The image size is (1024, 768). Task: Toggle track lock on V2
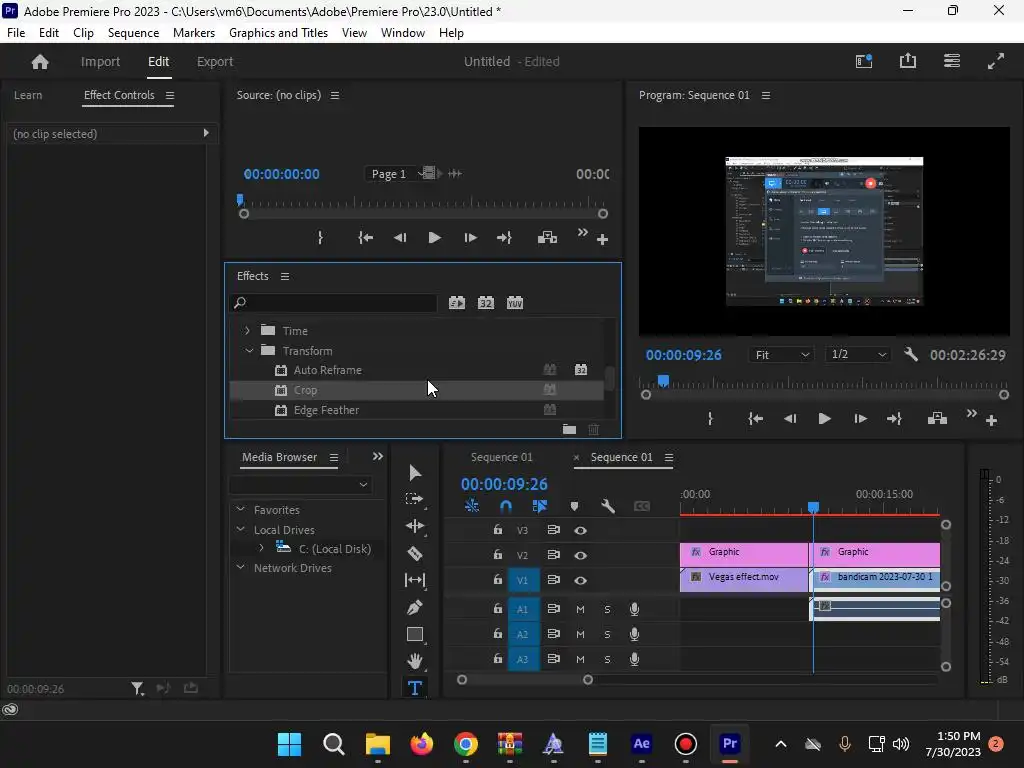point(498,554)
